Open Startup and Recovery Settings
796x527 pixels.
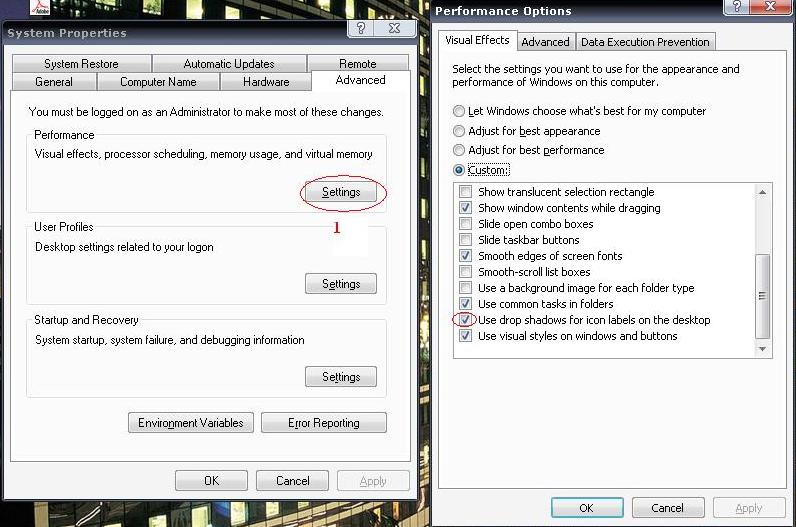point(340,377)
